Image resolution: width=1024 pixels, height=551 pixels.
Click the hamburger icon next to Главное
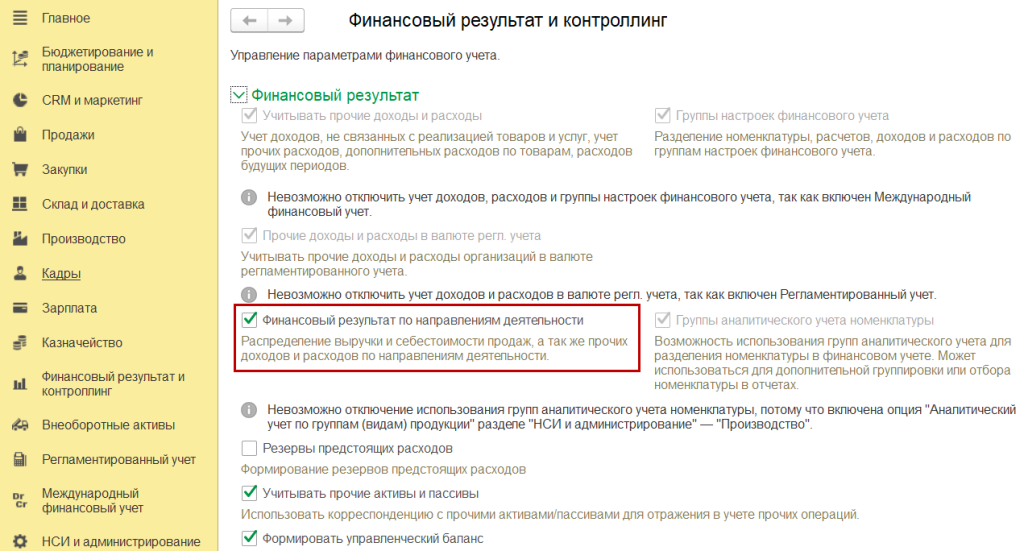click(x=18, y=18)
